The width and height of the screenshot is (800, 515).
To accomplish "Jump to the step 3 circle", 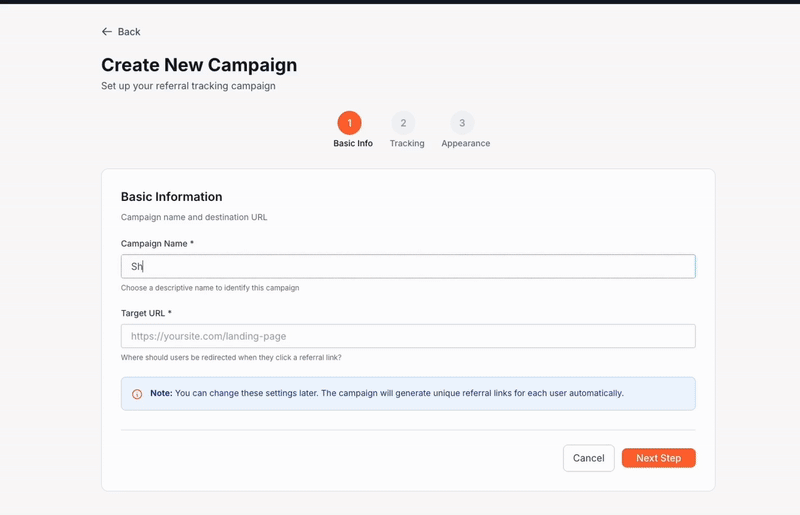I will click(x=462, y=123).
